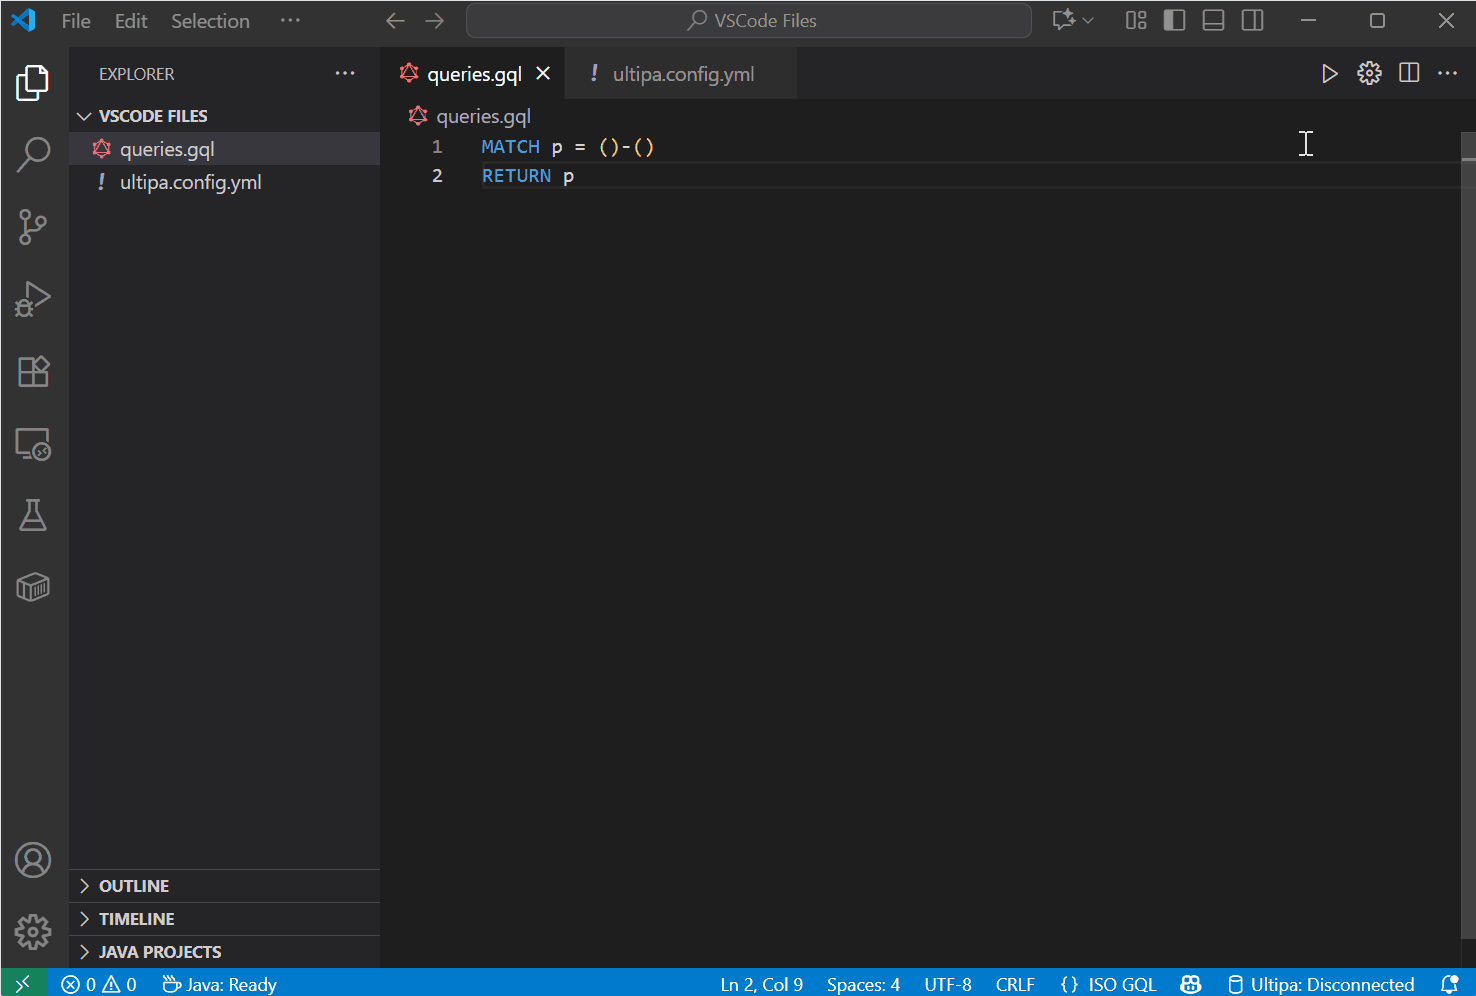Open the Remote Explorer view

(33, 444)
